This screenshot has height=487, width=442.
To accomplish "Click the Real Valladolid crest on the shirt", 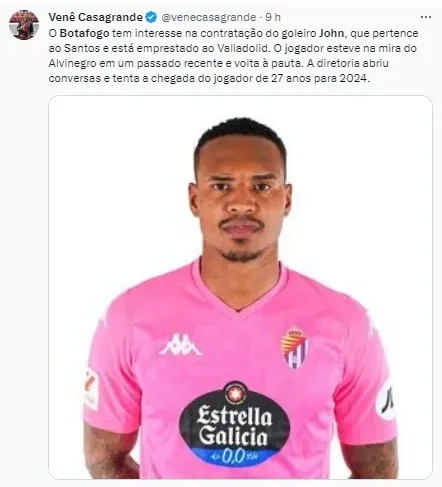I will tap(295, 348).
